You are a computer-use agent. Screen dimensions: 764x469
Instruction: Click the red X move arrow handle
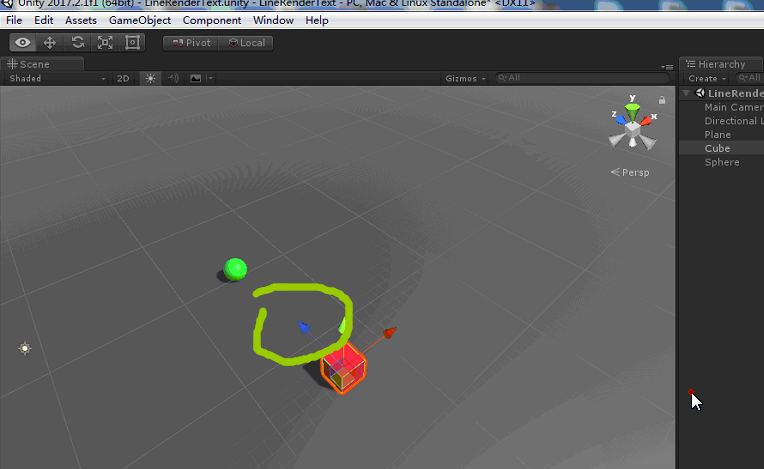[x=389, y=333]
